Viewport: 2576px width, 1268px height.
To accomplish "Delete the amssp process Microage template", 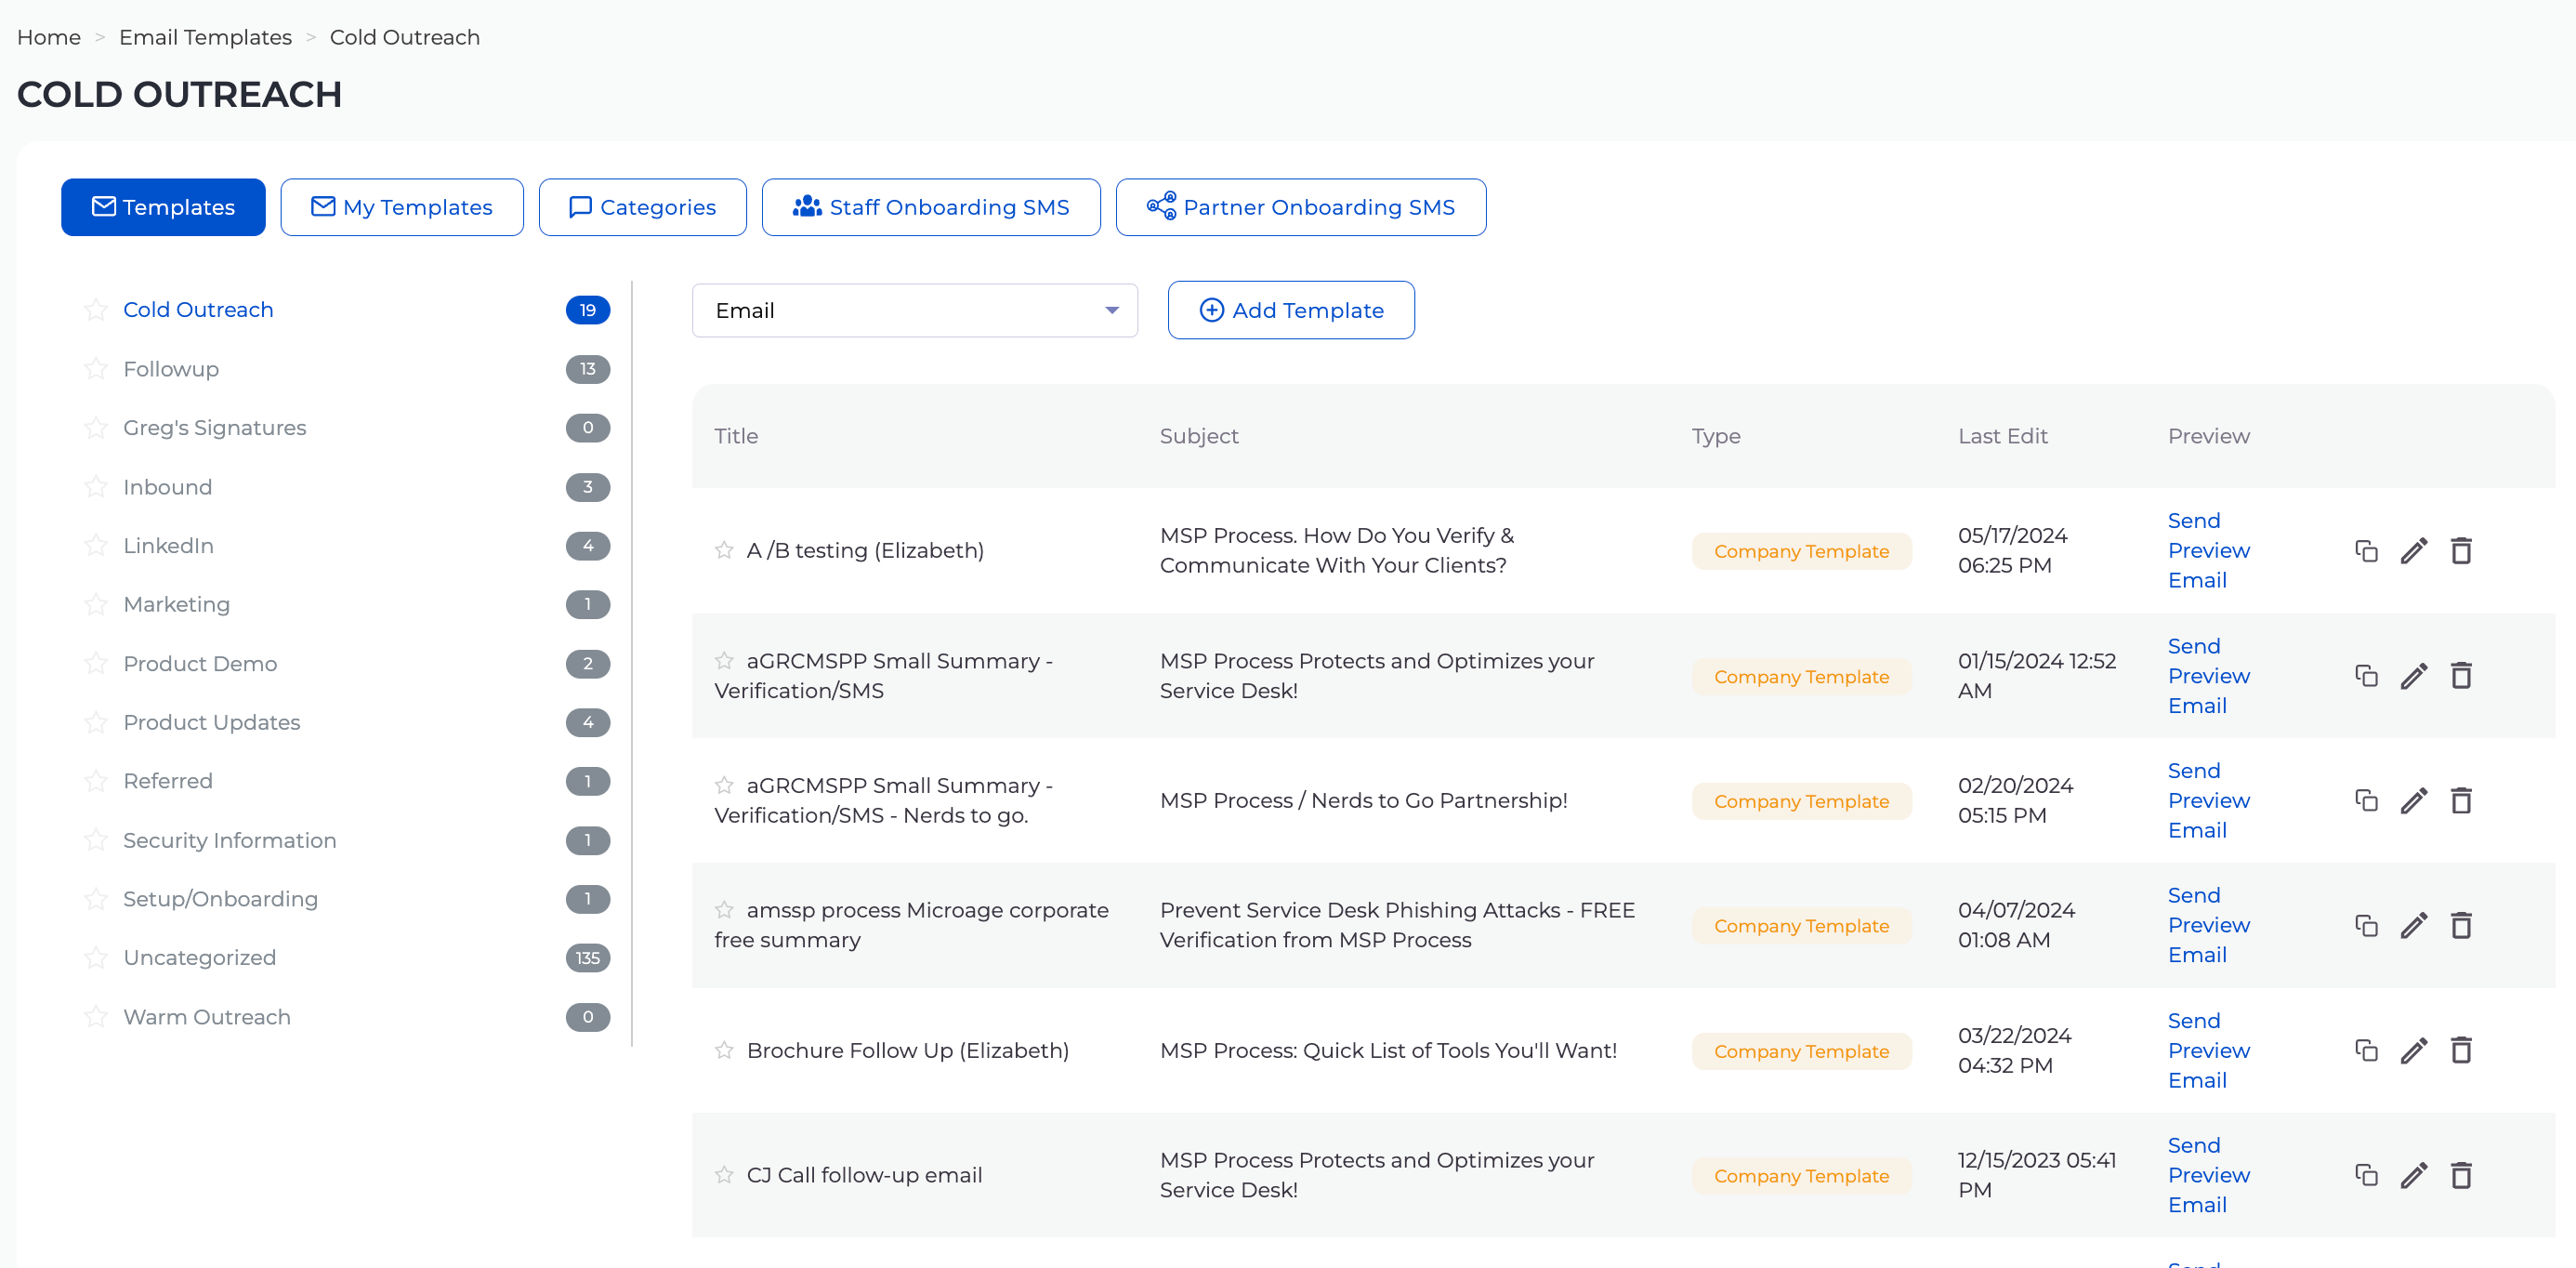I will (x=2461, y=925).
